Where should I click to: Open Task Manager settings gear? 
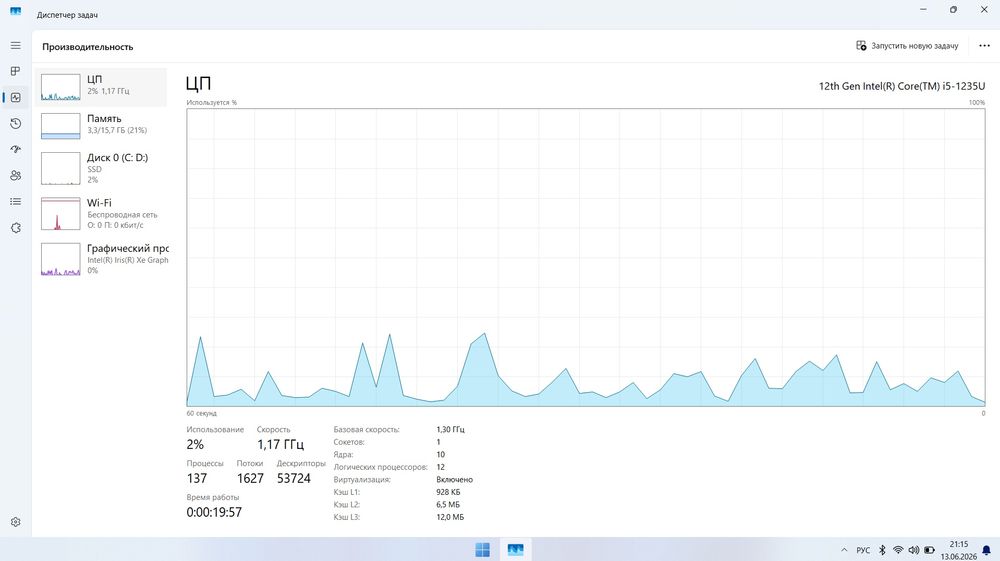click(15, 521)
